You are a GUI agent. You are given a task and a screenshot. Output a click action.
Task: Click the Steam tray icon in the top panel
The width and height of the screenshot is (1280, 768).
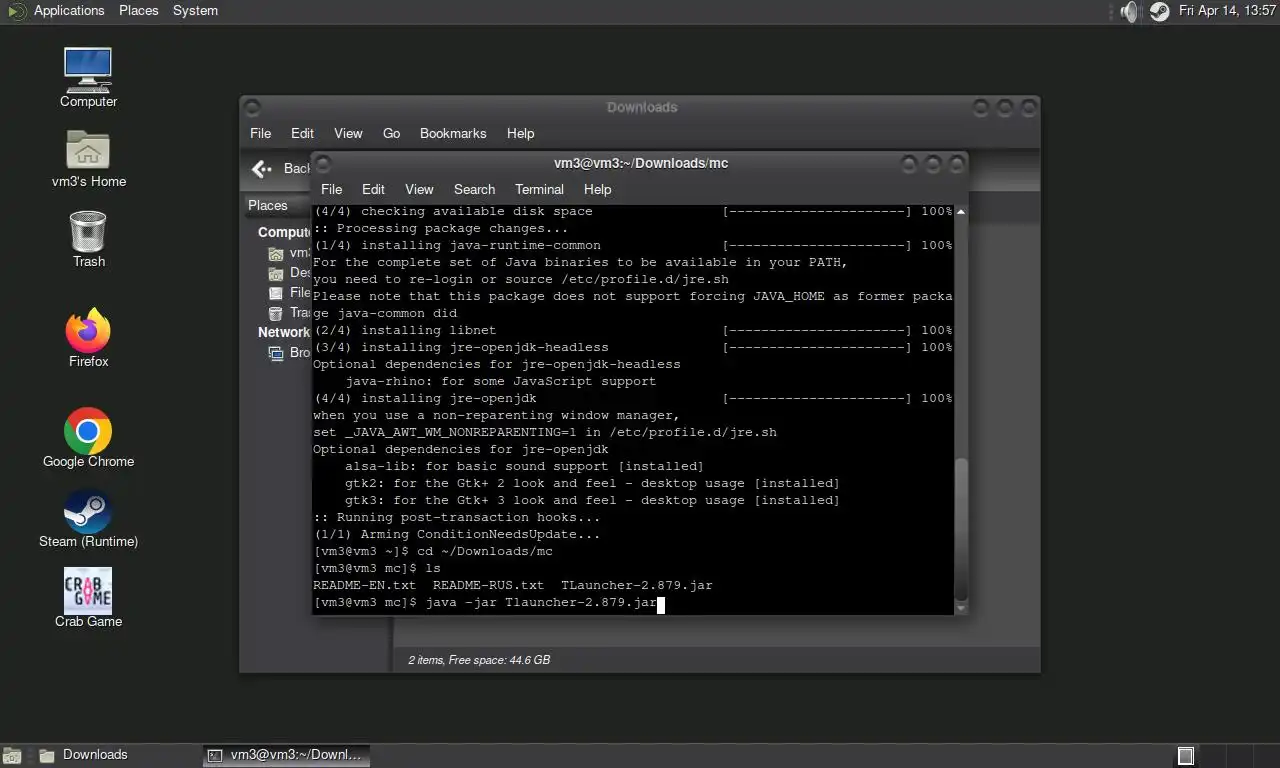click(x=1159, y=11)
